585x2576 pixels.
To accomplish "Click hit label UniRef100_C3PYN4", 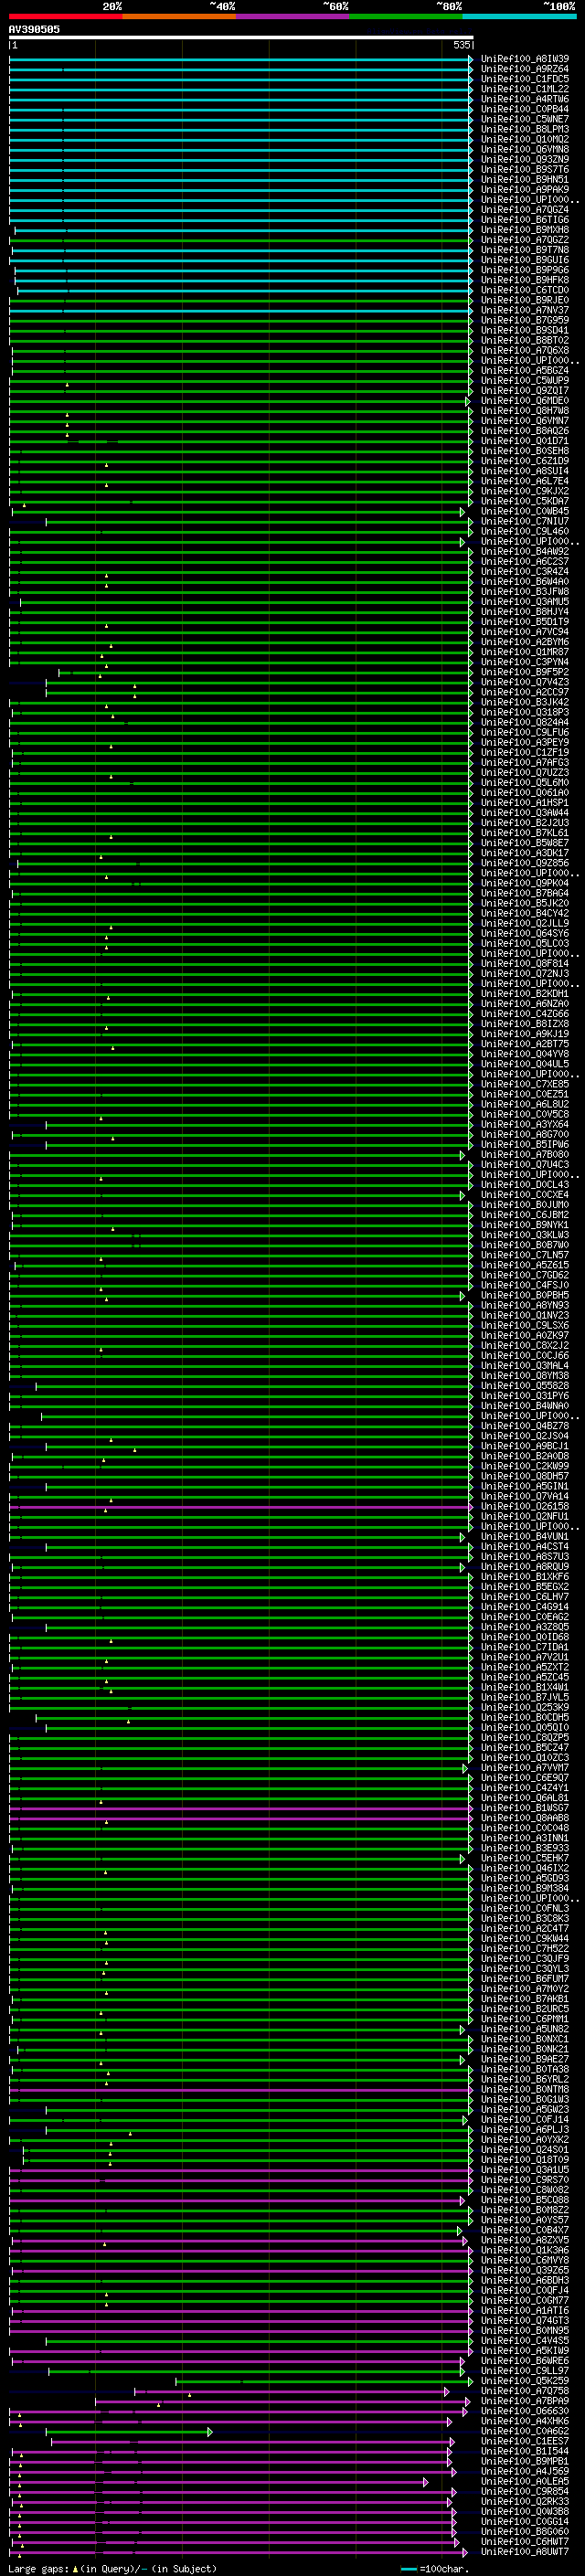I will (525, 662).
